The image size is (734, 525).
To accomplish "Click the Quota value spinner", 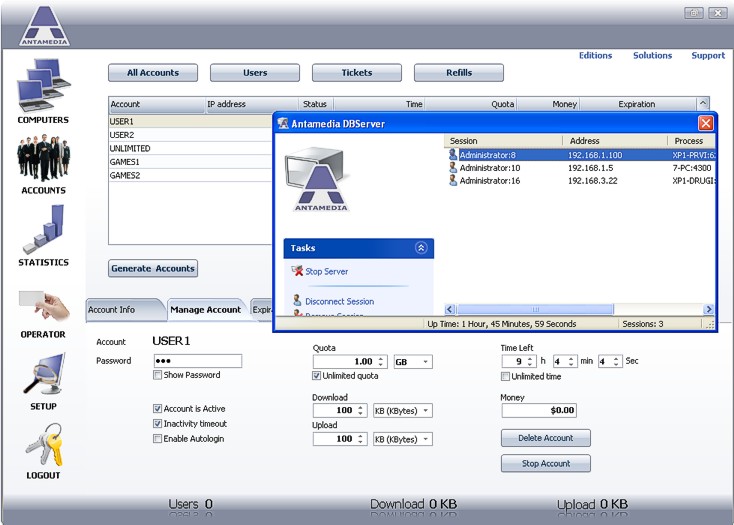I will (x=381, y=362).
